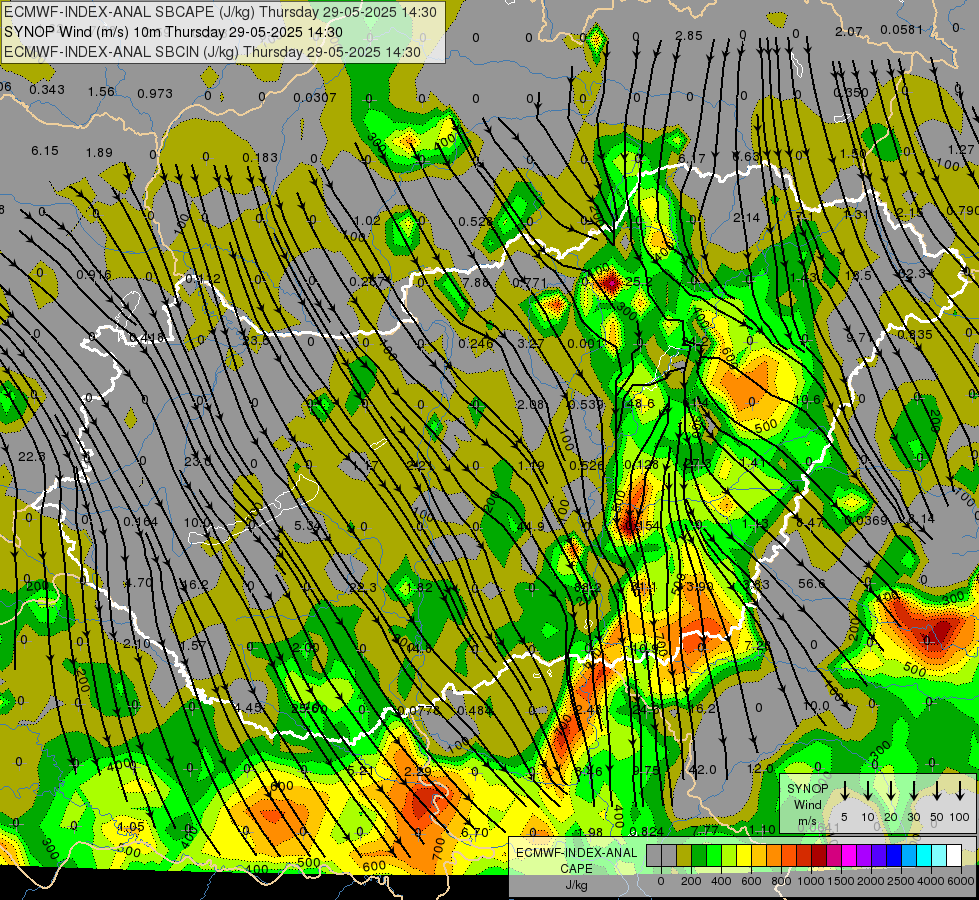Screen dimensions: 979x900
Task: Click the station value '0.343'
Action: click(x=47, y=89)
